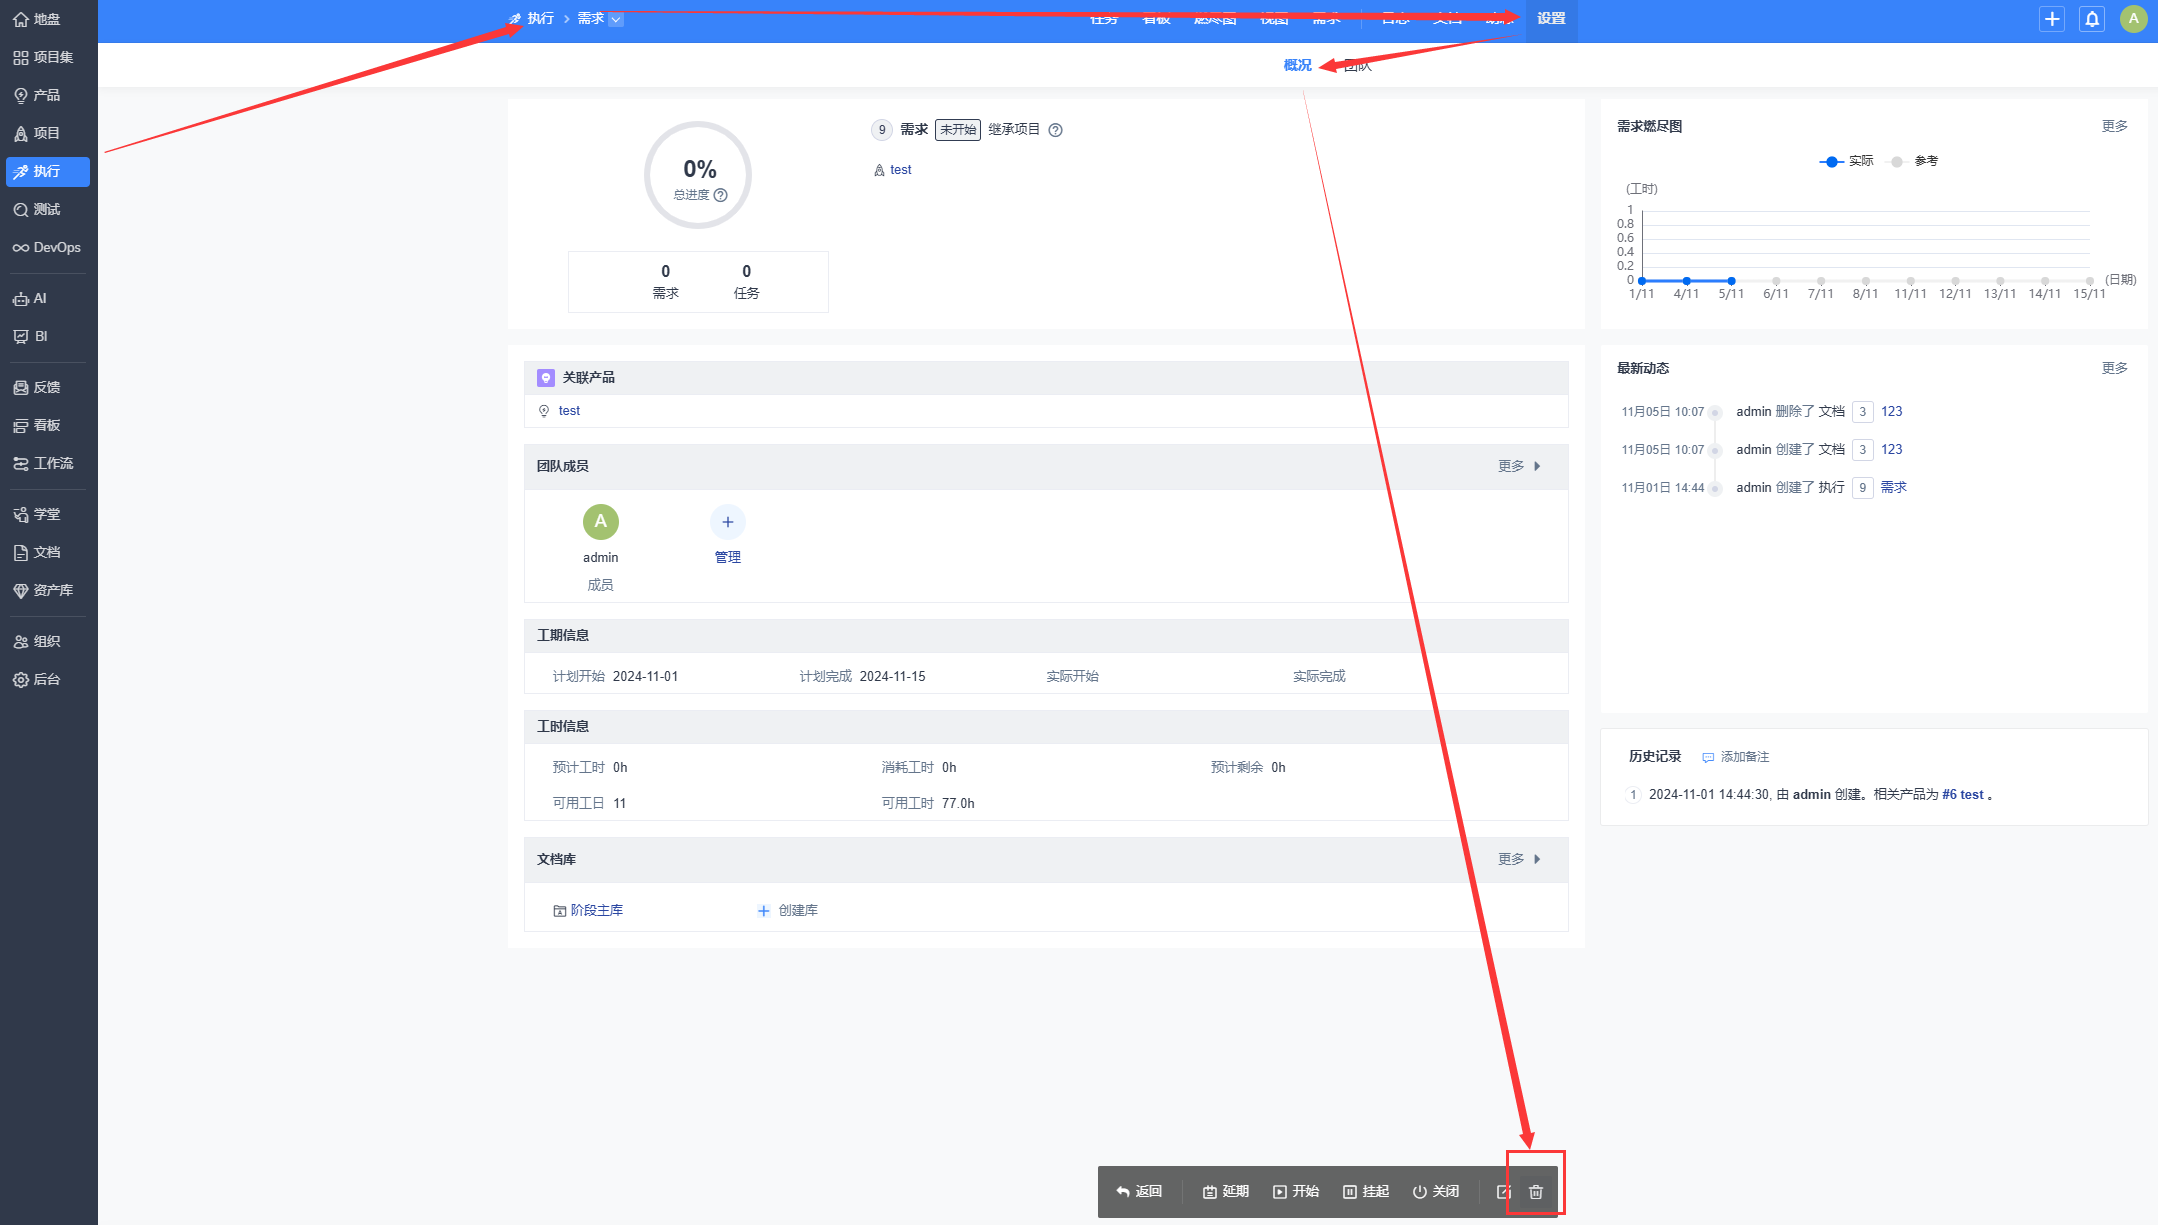Open 项目 in sidebar

click(37, 133)
